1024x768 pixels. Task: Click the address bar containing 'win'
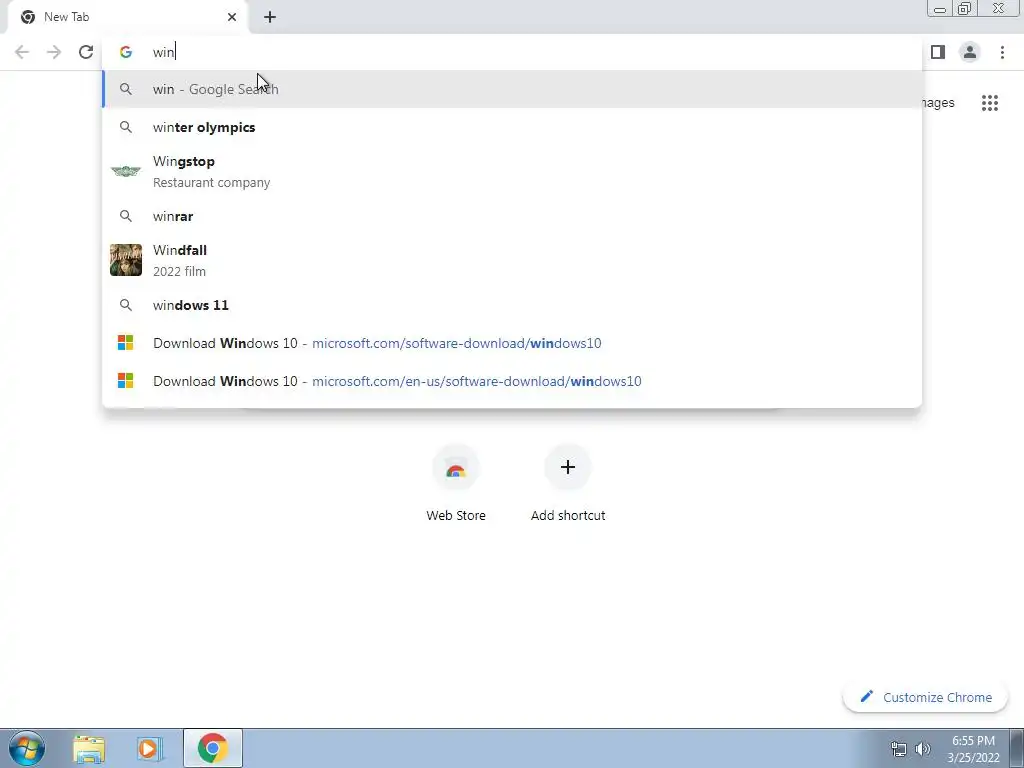pyautogui.click(x=512, y=52)
